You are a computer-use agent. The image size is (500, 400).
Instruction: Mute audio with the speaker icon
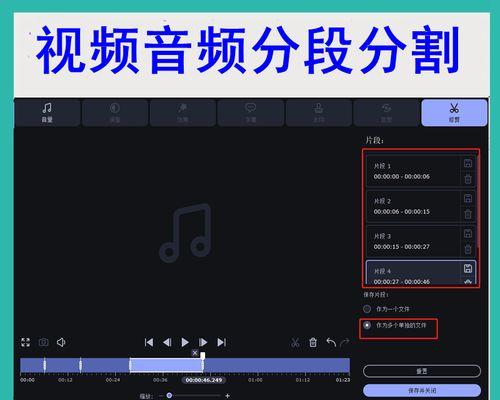point(61,342)
